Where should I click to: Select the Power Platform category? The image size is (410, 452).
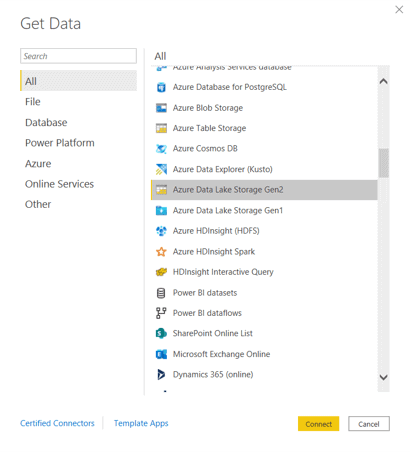[x=60, y=143]
